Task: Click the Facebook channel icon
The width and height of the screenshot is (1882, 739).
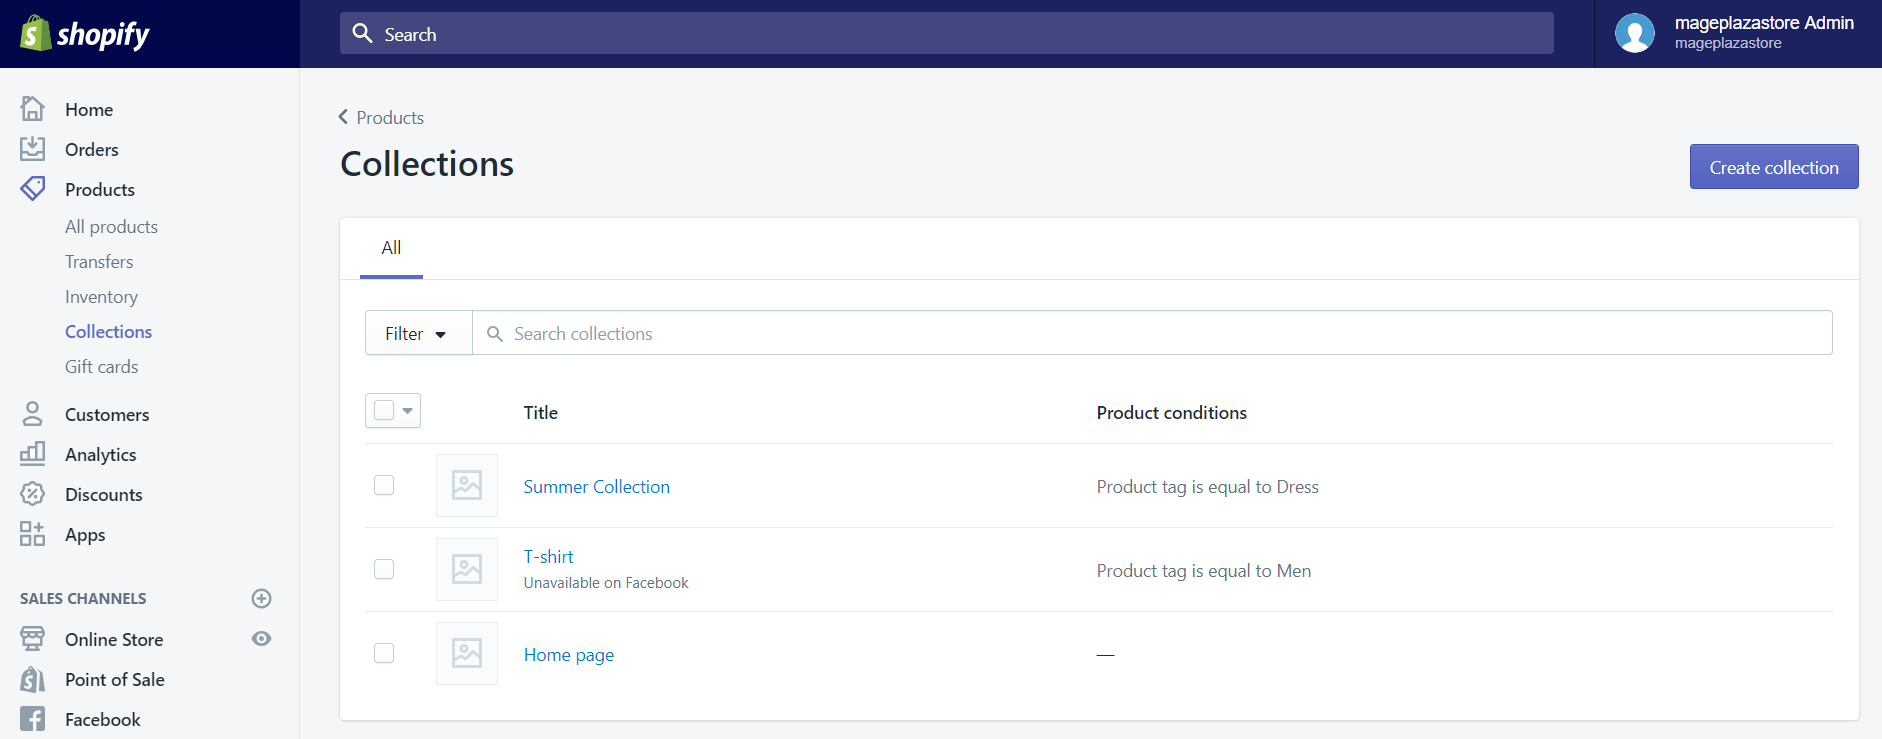Action: [x=32, y=719]
